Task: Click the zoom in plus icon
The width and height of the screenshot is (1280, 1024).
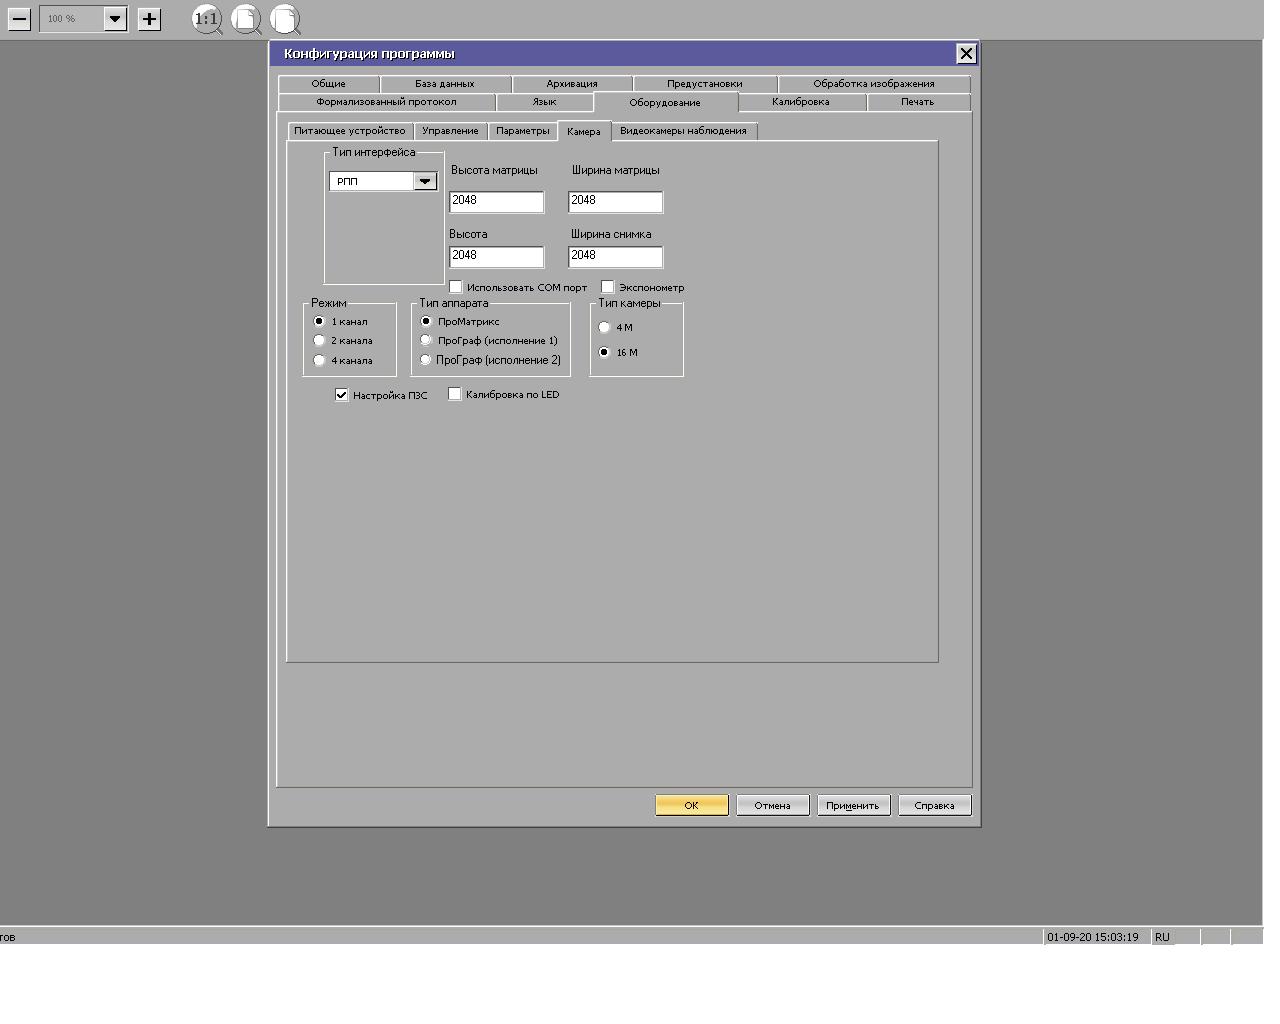Action: click(x=149, y=19)
